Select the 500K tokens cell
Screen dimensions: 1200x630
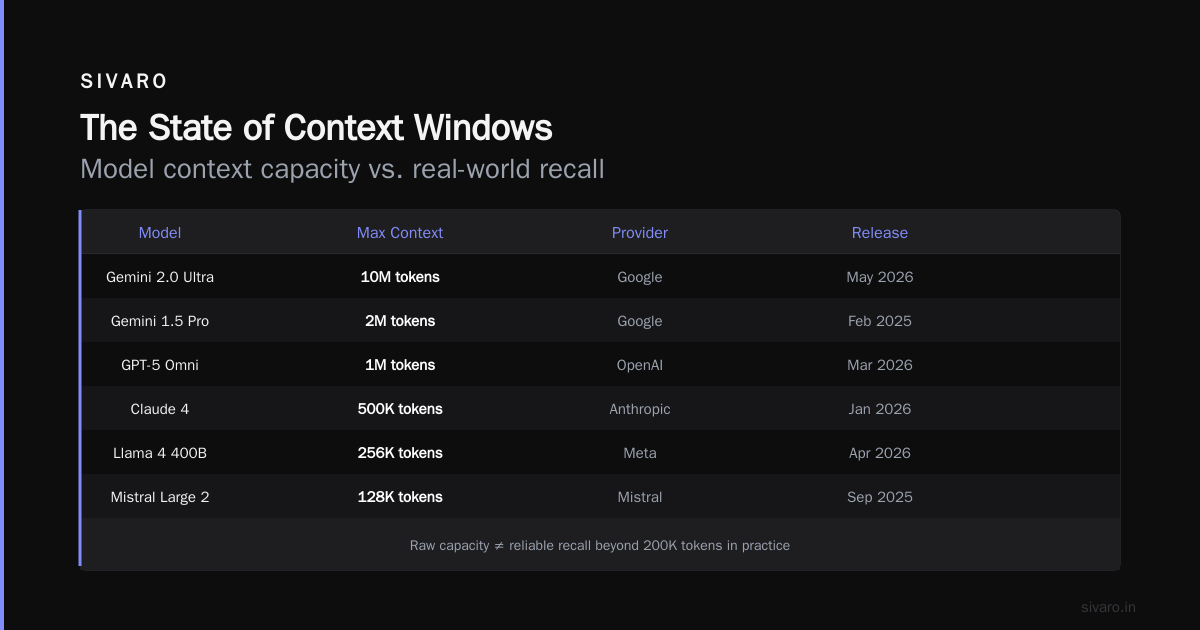click(x=400, y=409)
